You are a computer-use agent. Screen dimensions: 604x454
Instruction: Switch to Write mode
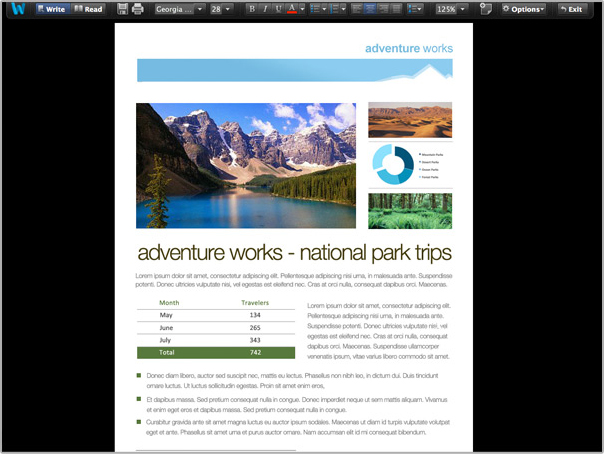(50, 9)
